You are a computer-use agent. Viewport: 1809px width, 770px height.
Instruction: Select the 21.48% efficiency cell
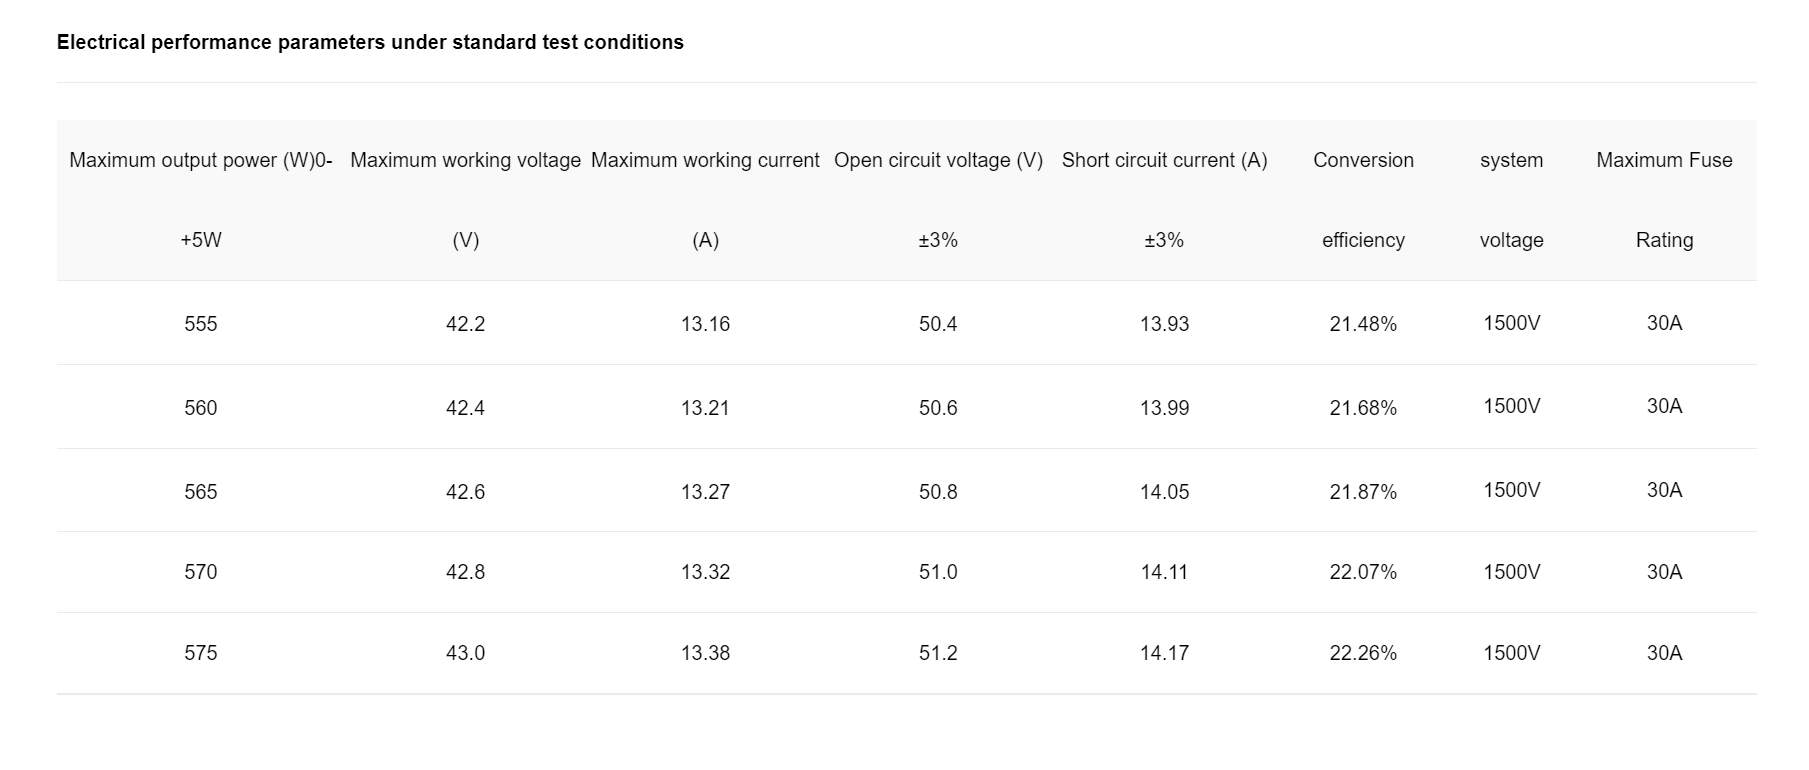coord(1363,324)
